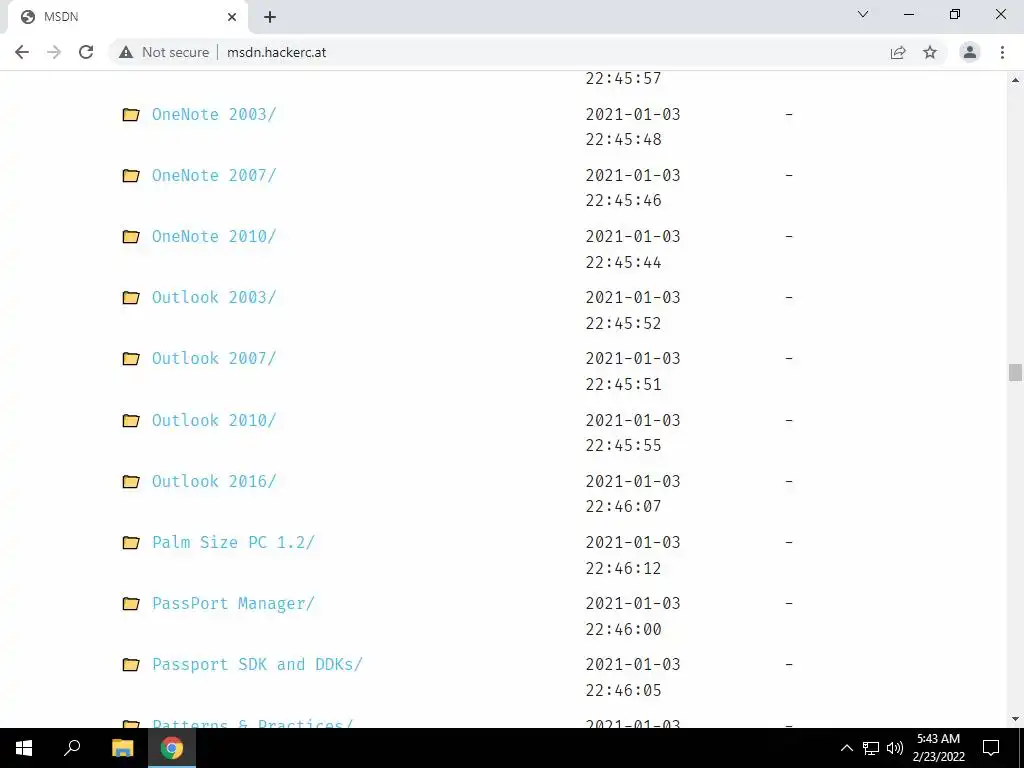Click the folder icon beside Passport SDK and DDKs
1024x768 pixels.
(131, 665)
